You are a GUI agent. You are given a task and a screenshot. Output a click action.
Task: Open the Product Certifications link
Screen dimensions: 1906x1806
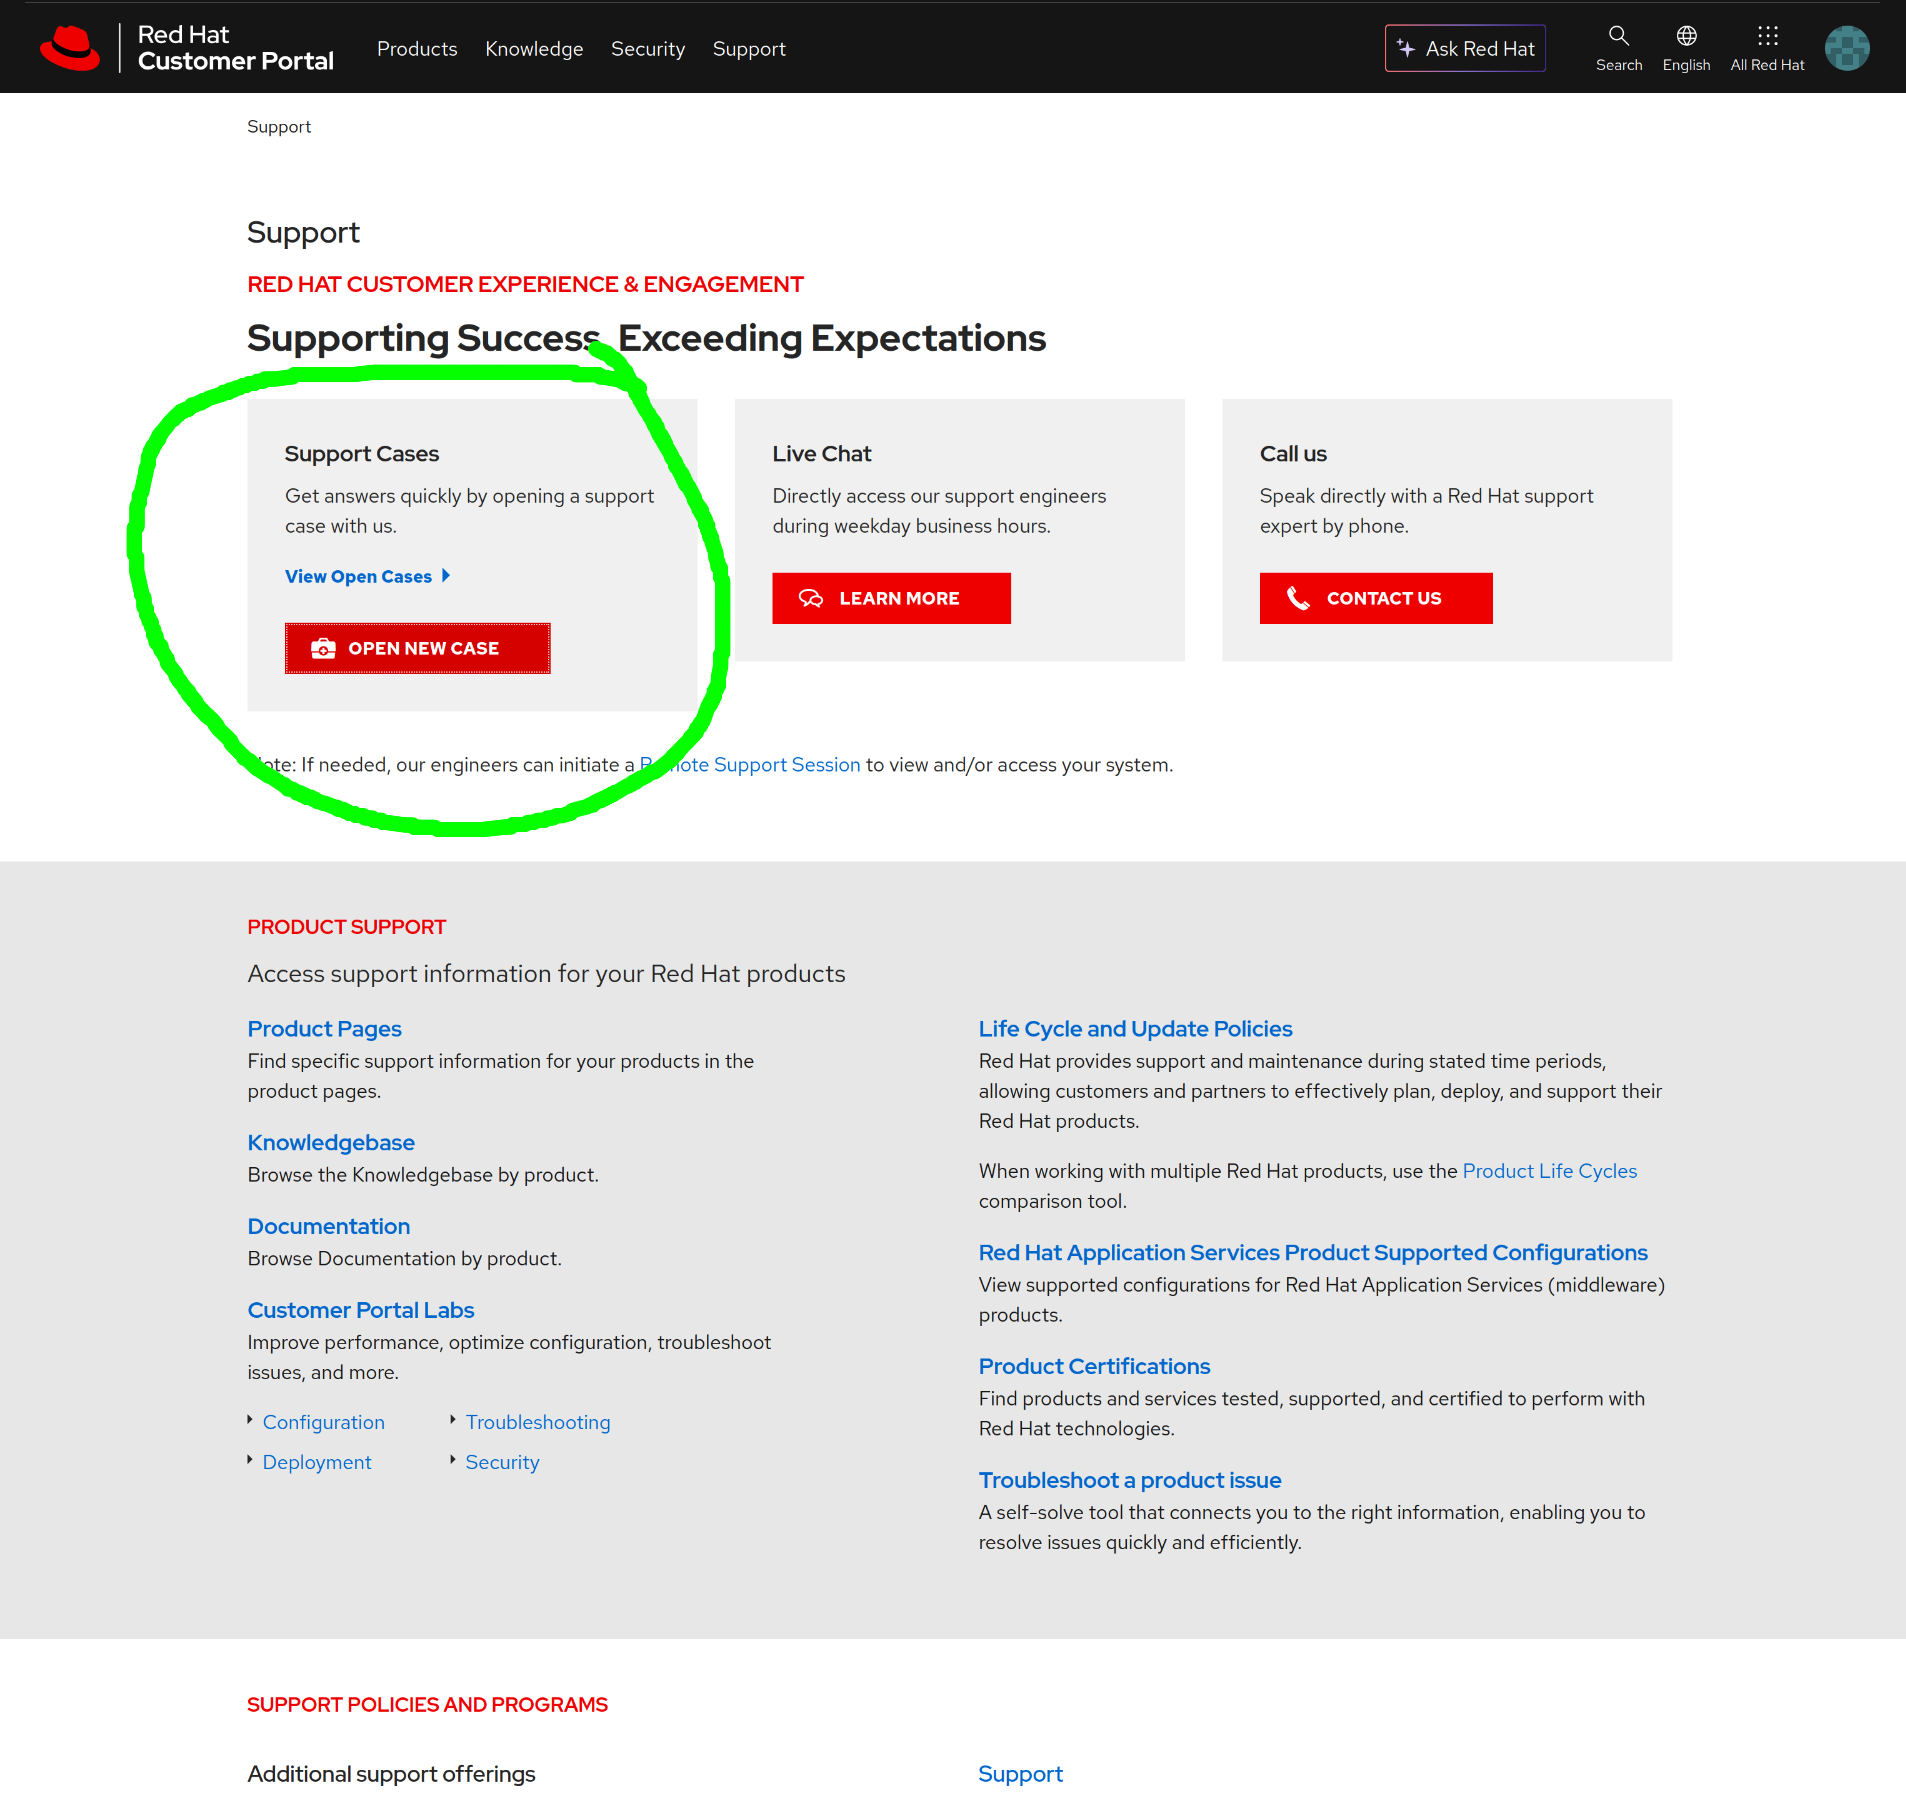pos(1094,1367)
